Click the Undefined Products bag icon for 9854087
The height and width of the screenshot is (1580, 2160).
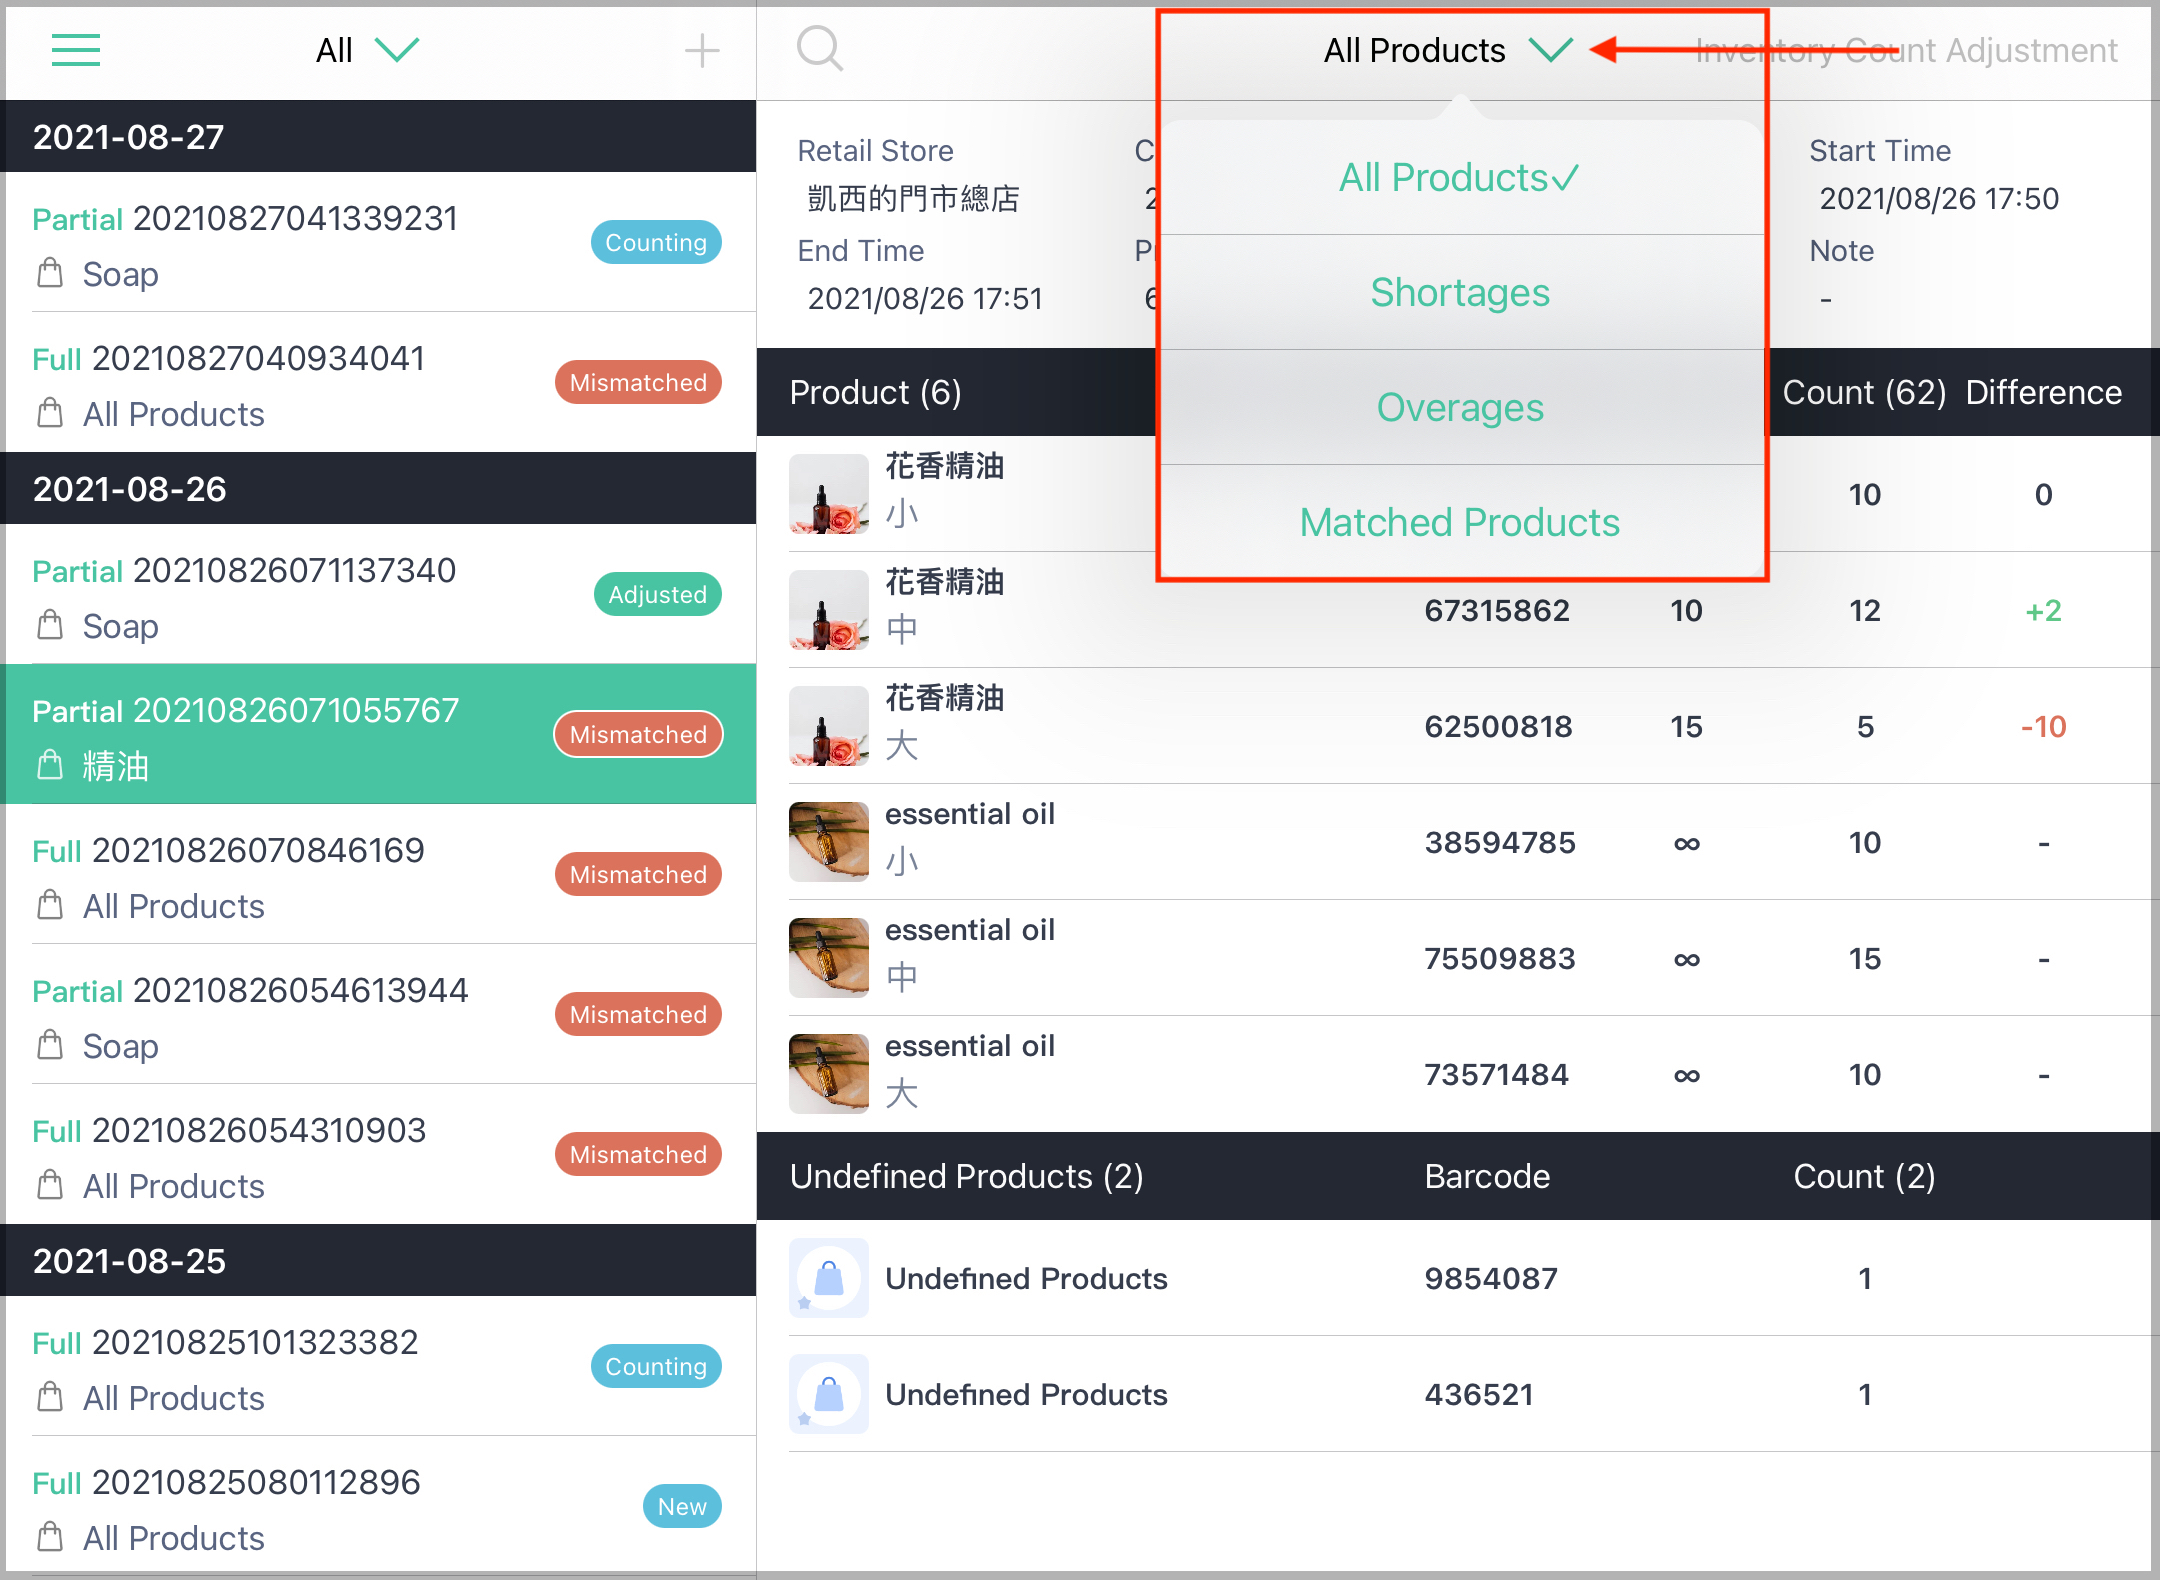828,1278
